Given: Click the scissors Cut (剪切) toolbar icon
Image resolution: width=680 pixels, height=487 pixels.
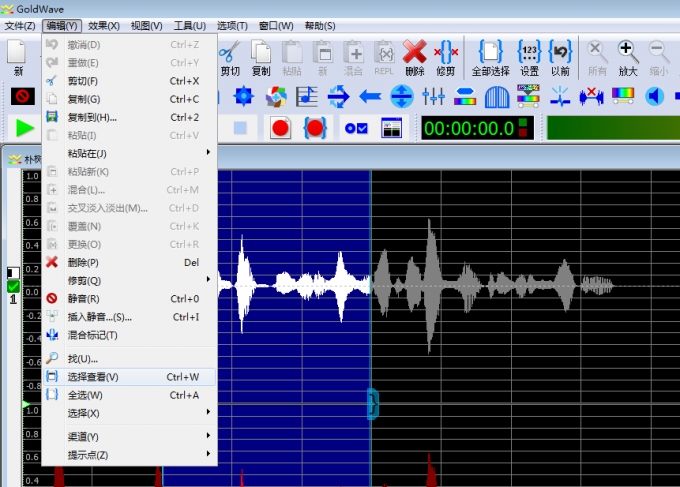Looking at the screenshot, I should [x=230, y=58].
